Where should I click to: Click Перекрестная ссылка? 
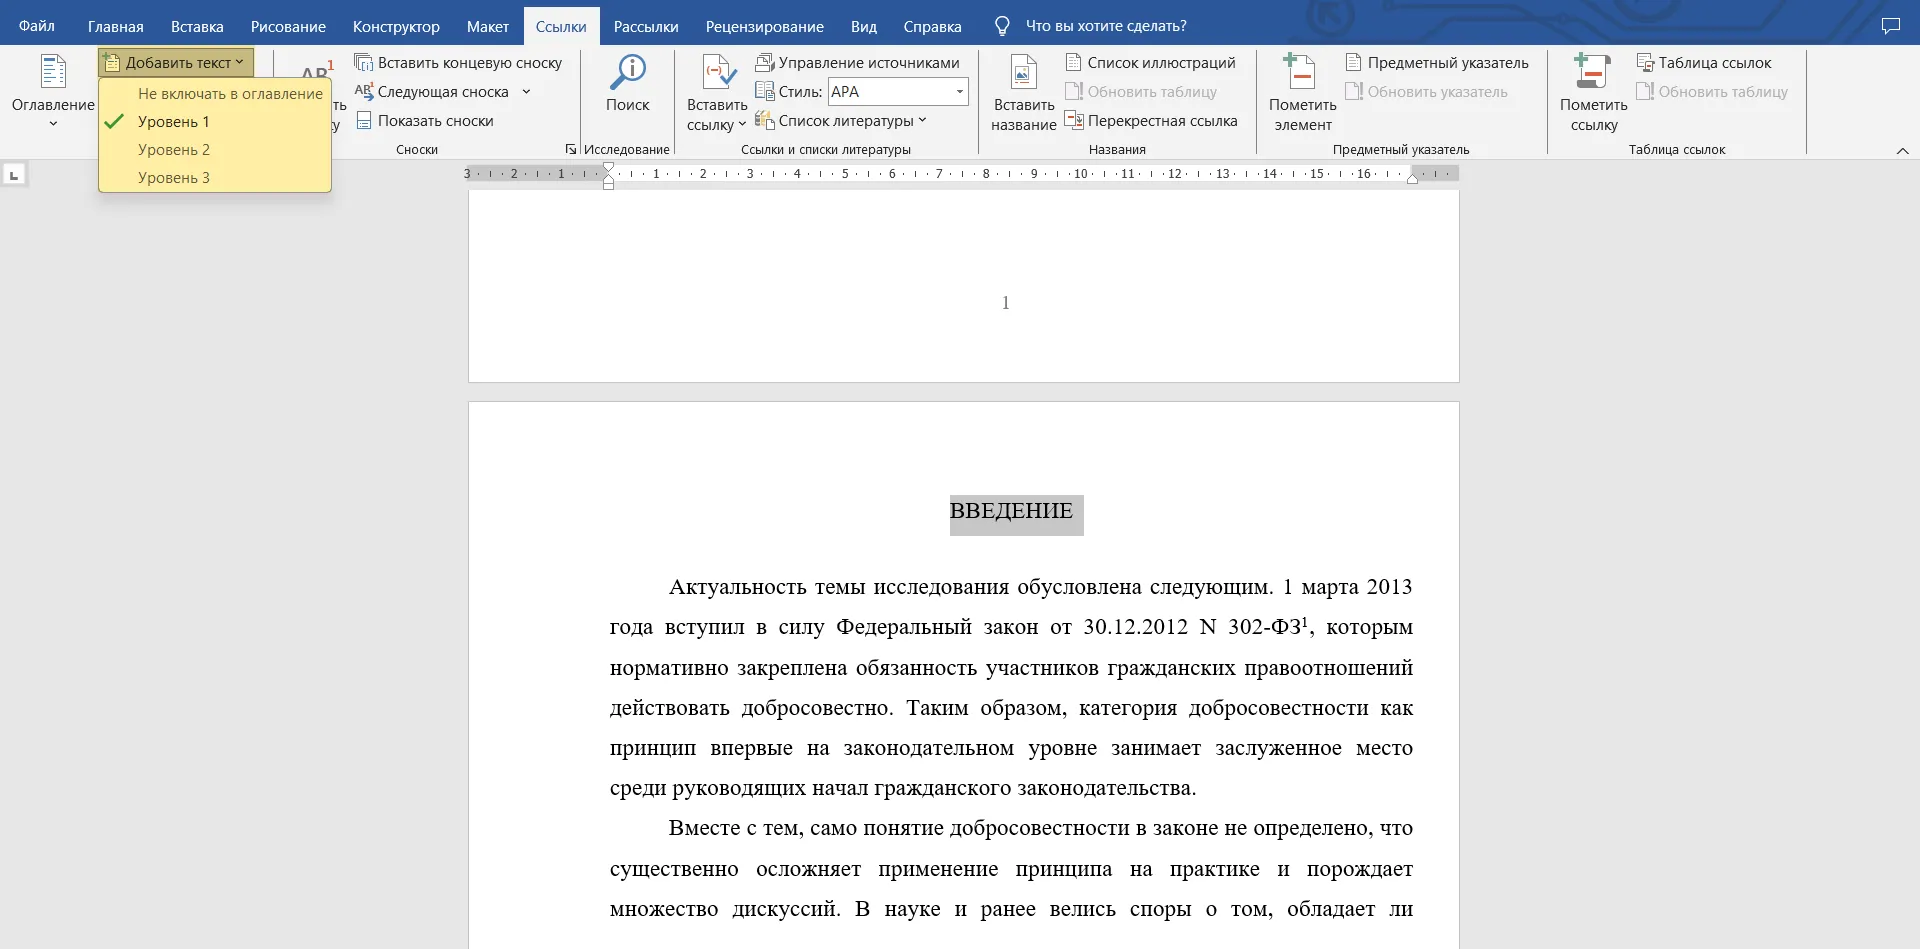1151,120
